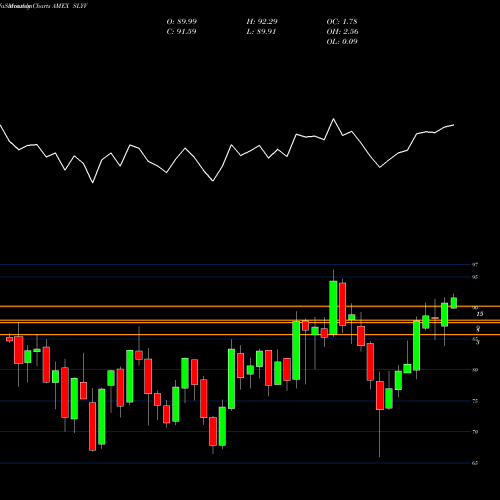Click the 75 price axis label
The width and height of the screenshot is (500, 500).
(475, 401)
